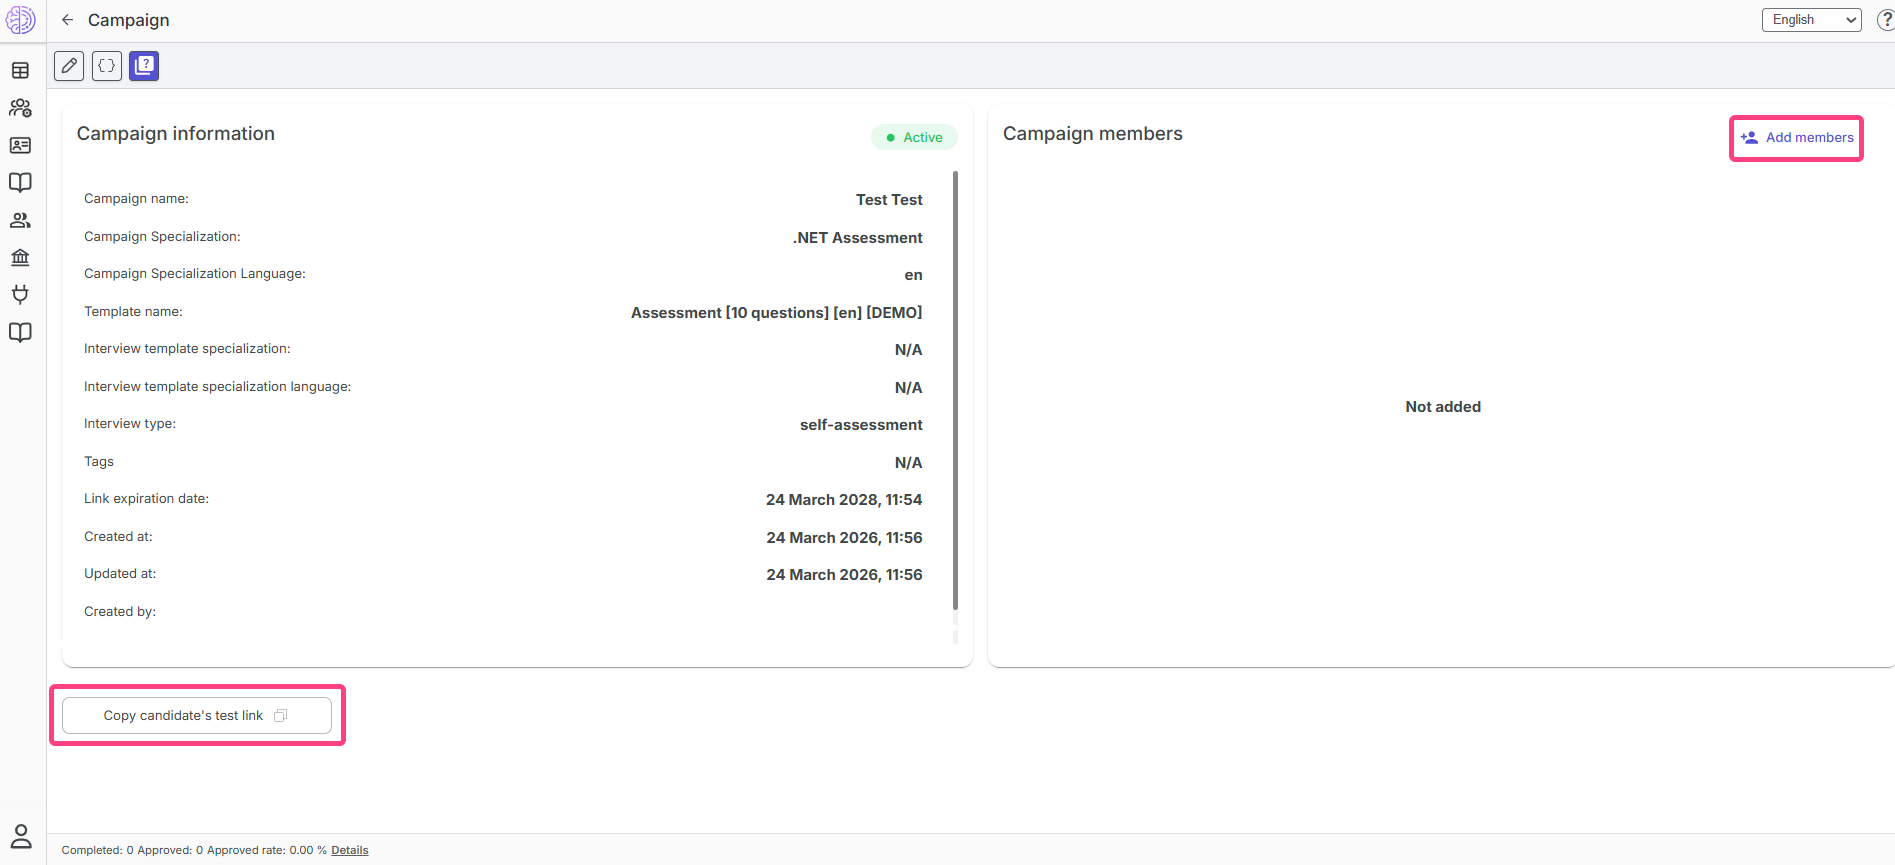Click the ID card sidebar icon

[20, 145]
